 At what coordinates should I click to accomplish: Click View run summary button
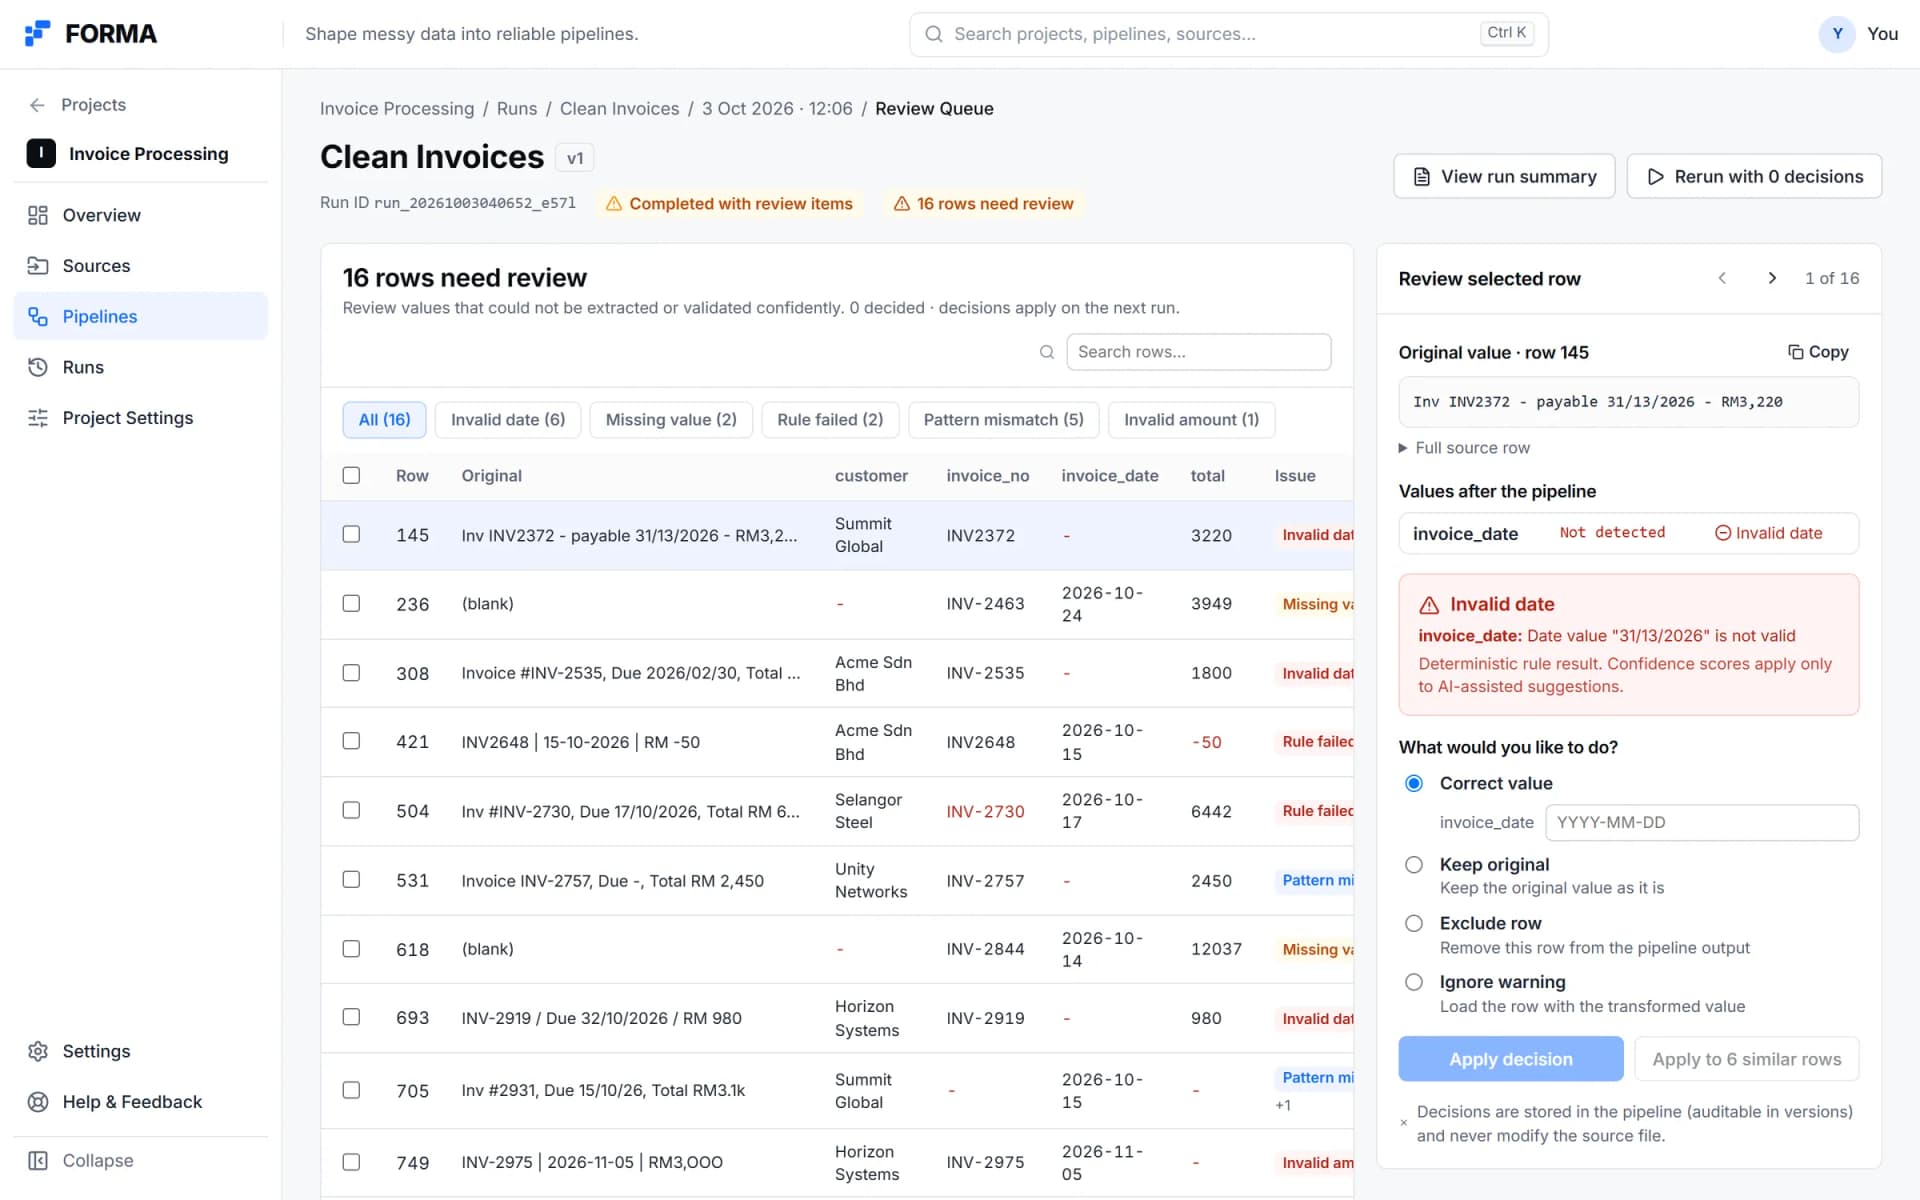(1504, 176)
